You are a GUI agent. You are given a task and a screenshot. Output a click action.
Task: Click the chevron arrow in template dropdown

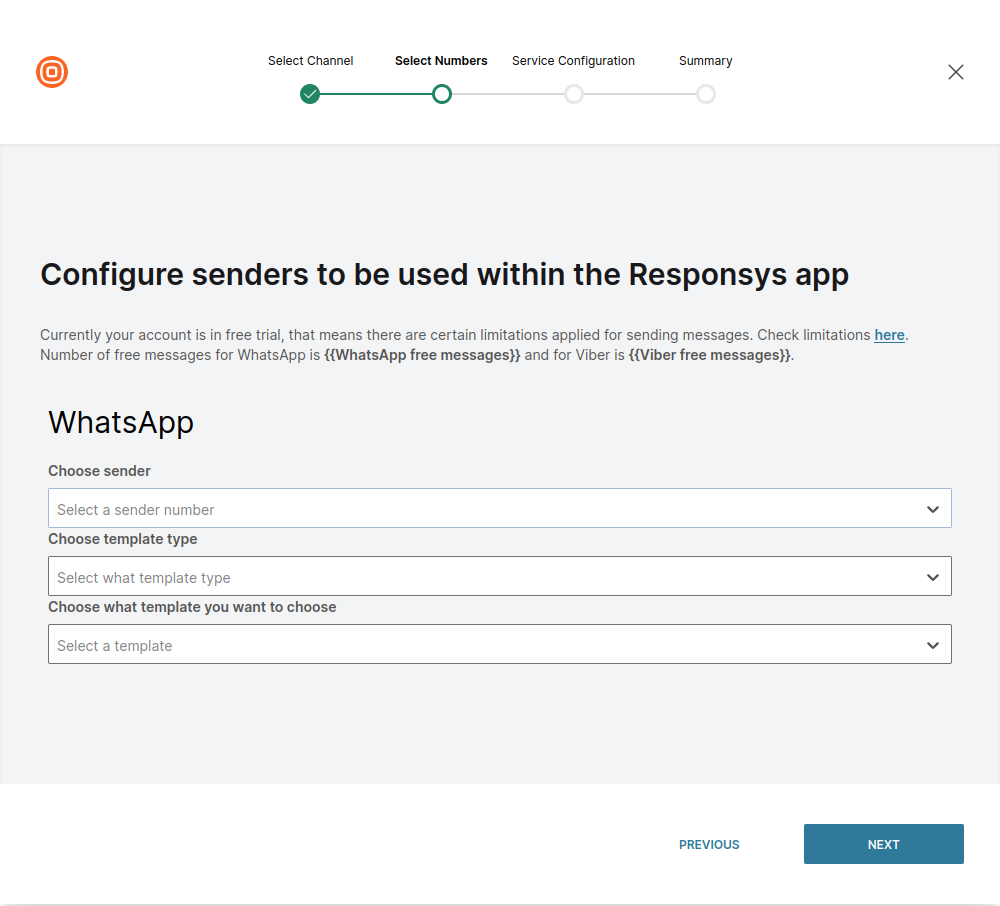click(x=932, y=645)
